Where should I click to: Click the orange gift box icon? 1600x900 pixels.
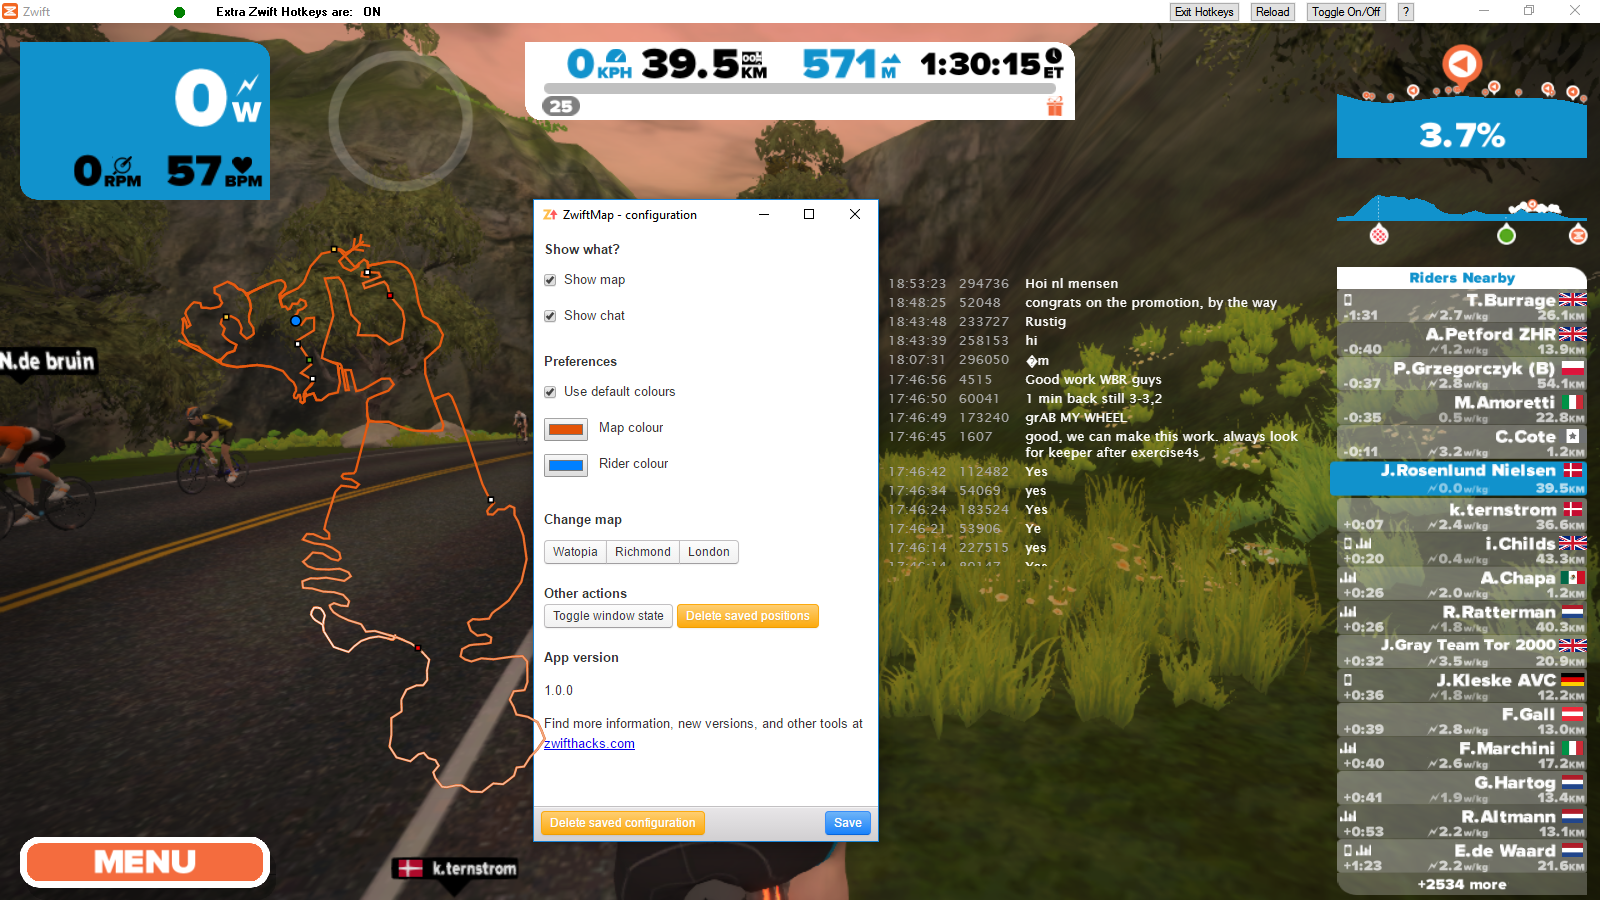click(x=1054, y=107)
